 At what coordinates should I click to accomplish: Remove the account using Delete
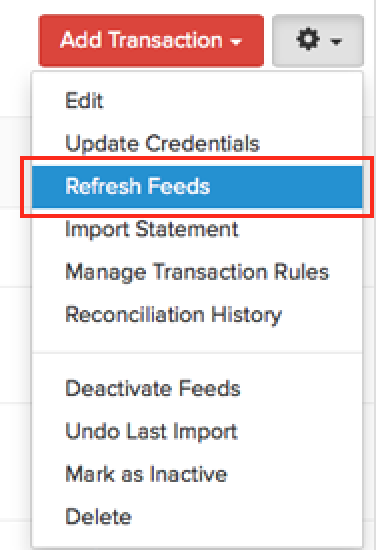point(197,517)
